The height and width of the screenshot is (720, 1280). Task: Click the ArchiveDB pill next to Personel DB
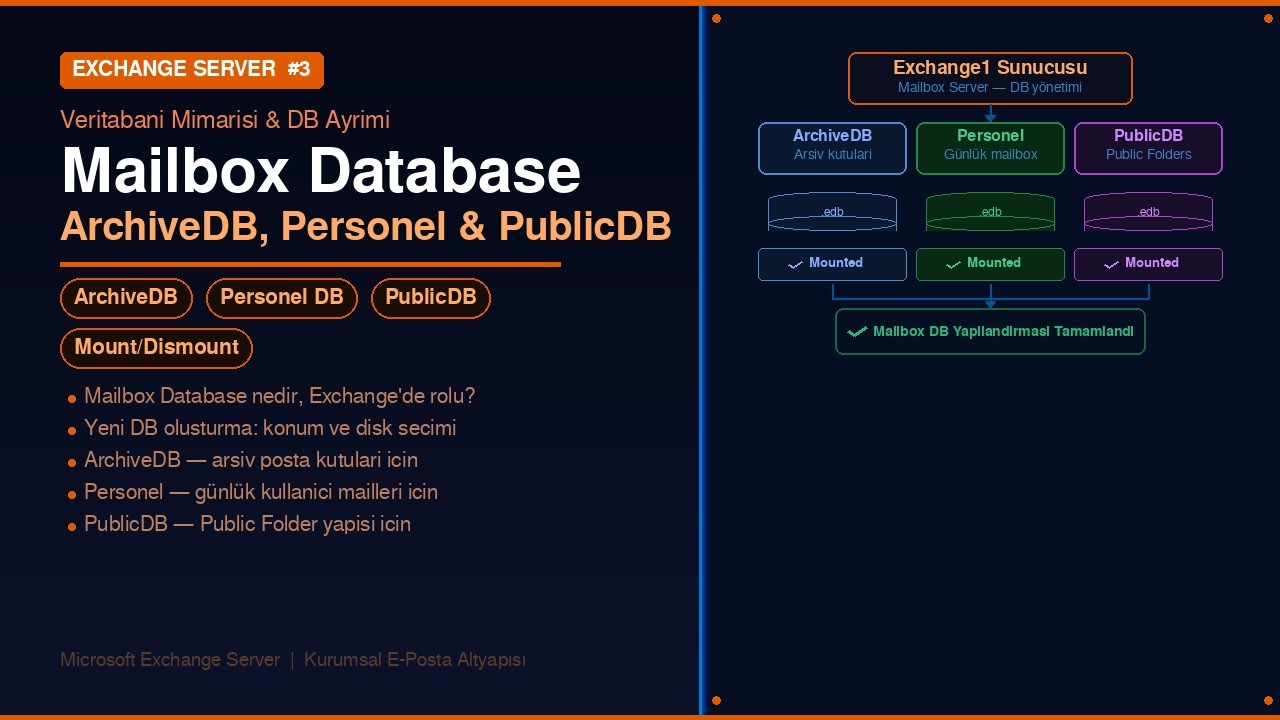(126, 298)
